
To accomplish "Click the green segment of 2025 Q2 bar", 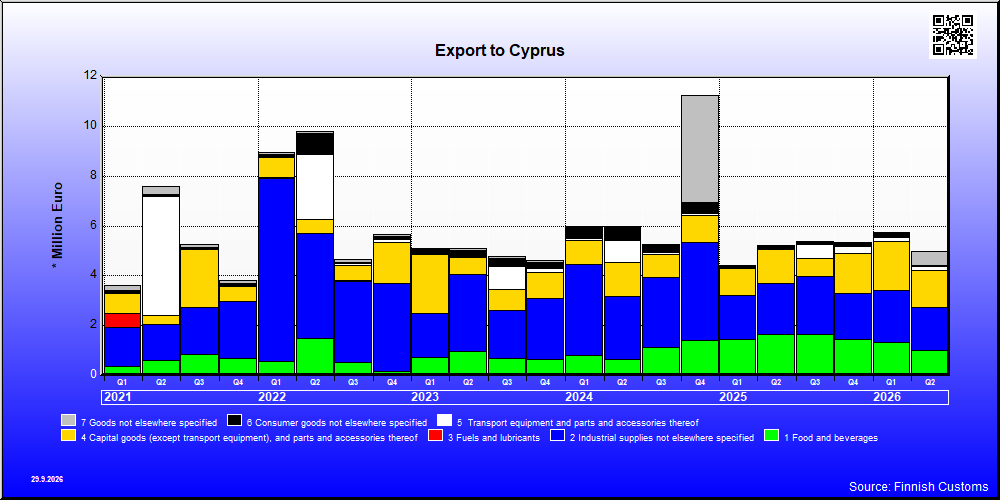I will pyautogui.click(x=776, y=354).
